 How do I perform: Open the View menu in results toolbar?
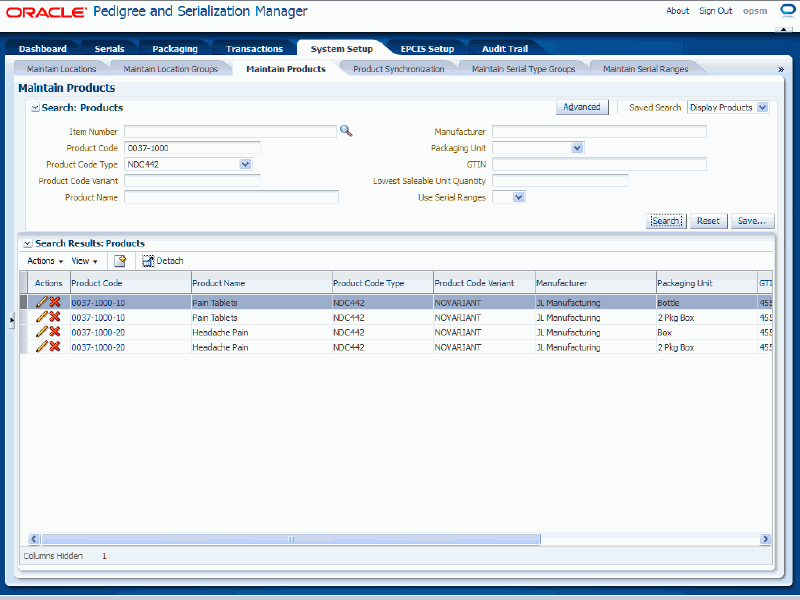pos(84,261)
